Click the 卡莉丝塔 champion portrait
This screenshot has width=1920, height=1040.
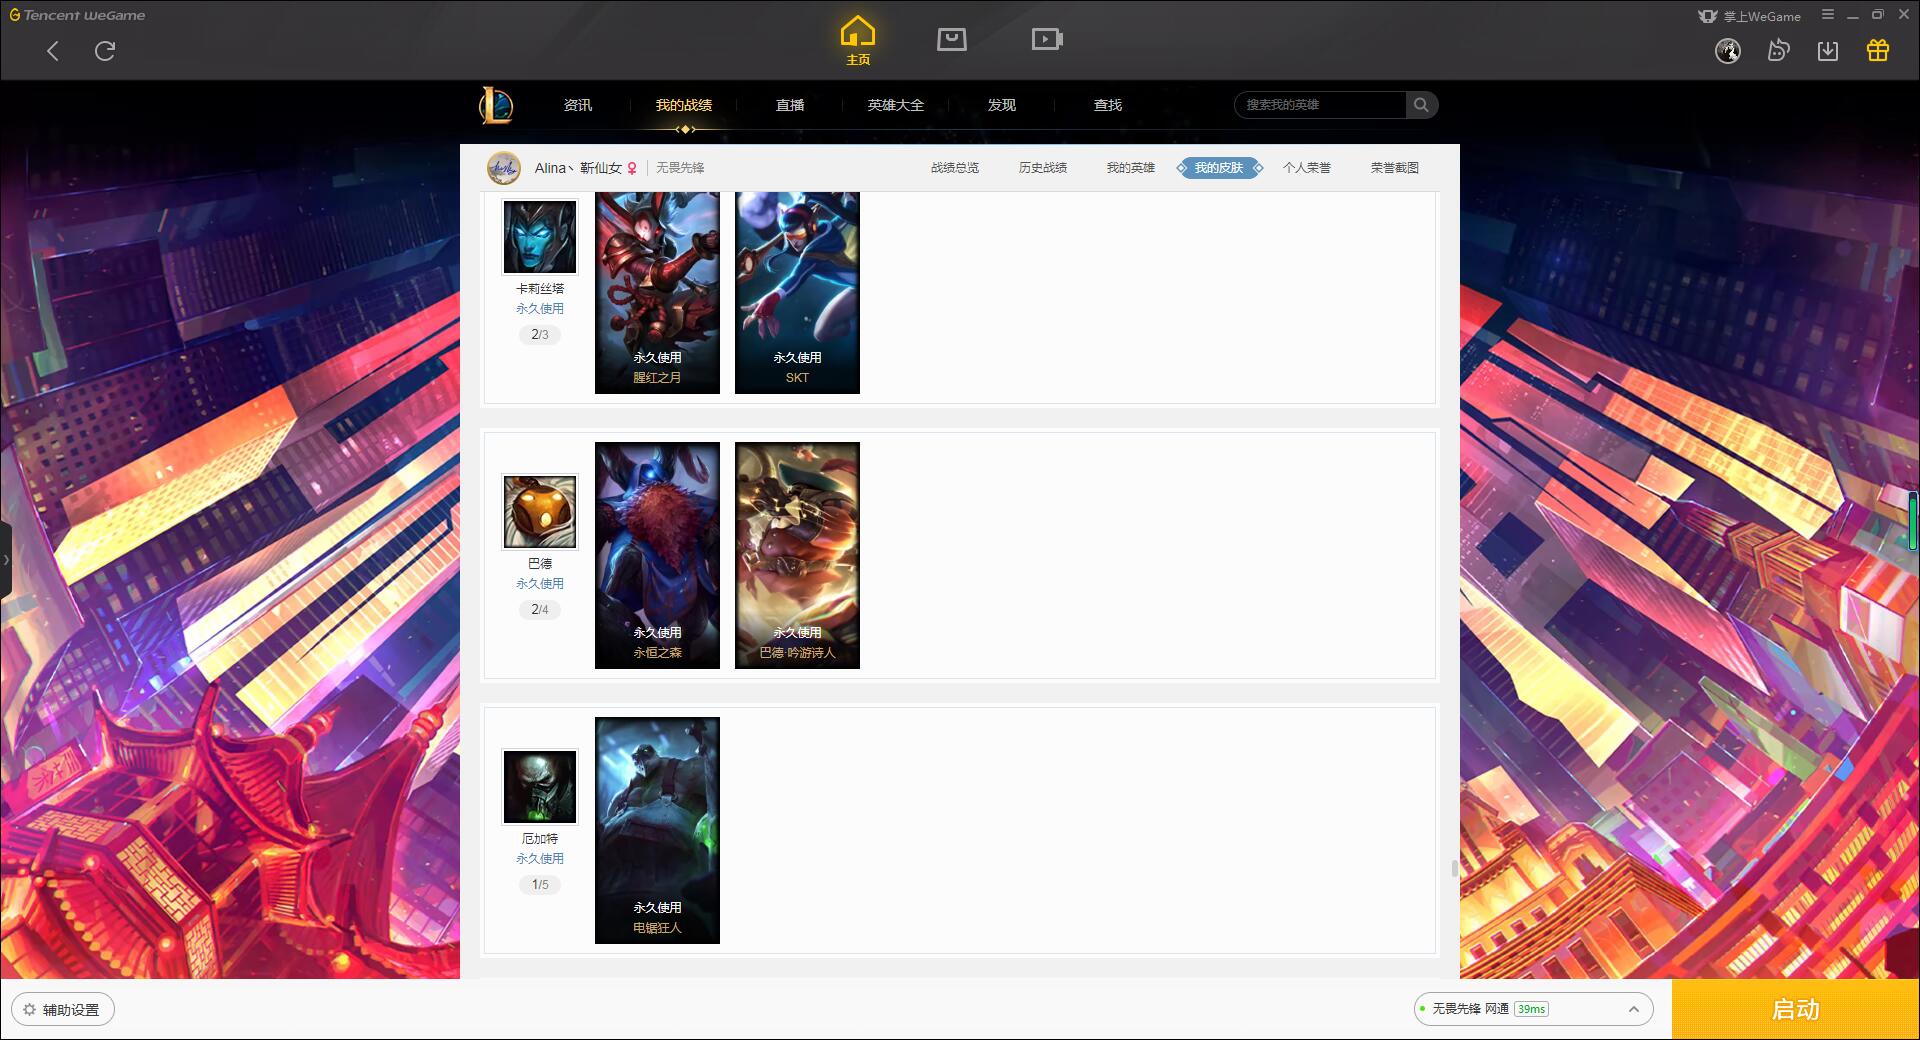(x=540, y=237)
